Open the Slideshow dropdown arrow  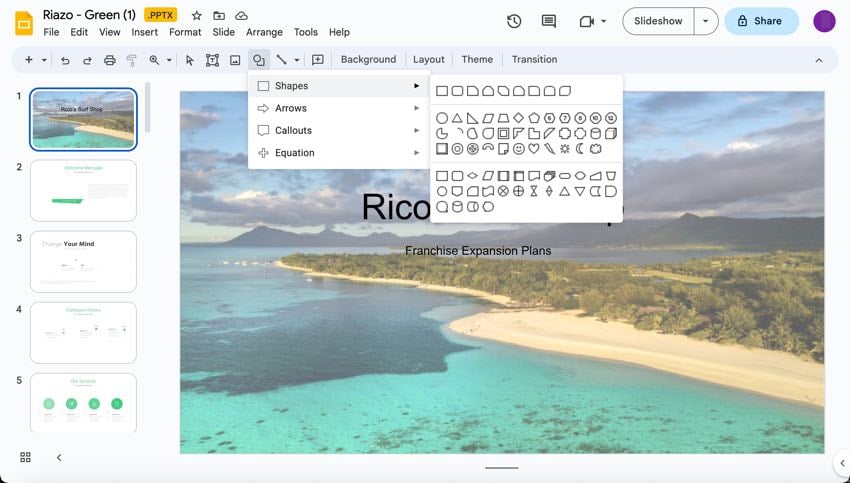click(x=706, y=21)
